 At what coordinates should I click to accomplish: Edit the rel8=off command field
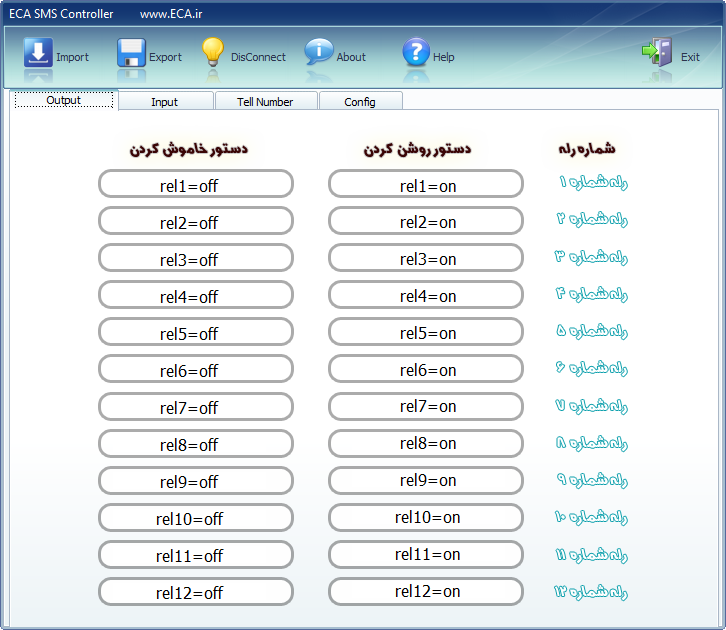tap(195, 443)
